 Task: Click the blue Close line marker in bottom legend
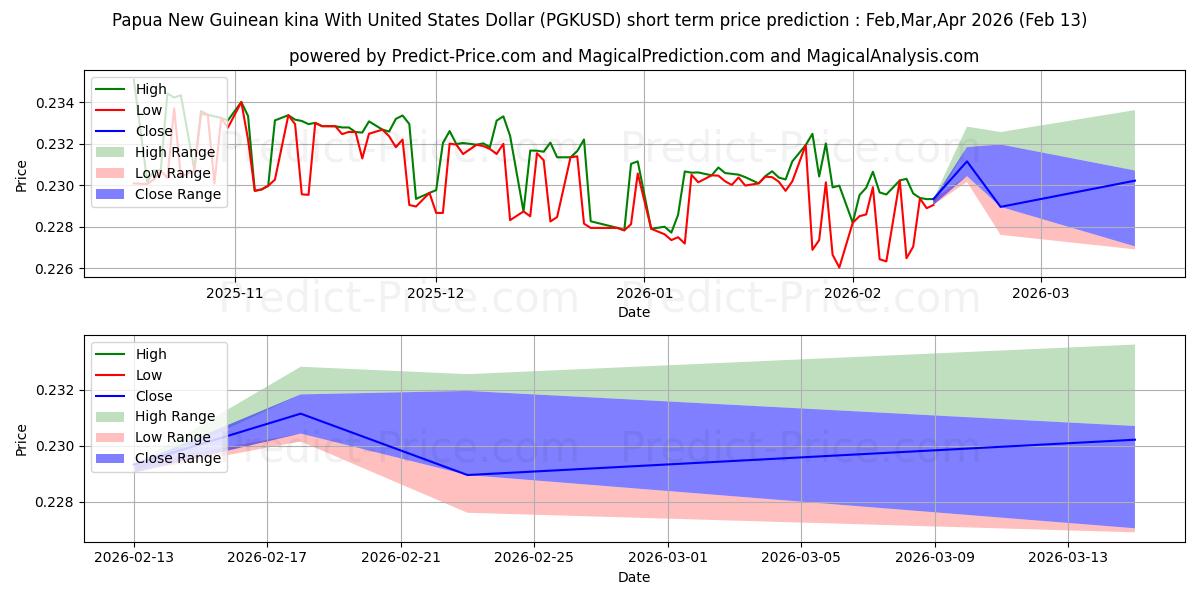(110, 396)
